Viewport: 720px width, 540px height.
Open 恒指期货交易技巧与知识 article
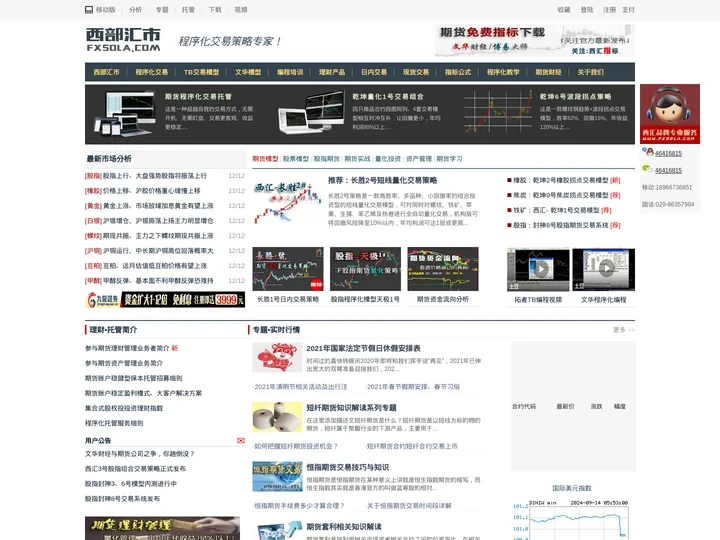(x=348, y=467)
